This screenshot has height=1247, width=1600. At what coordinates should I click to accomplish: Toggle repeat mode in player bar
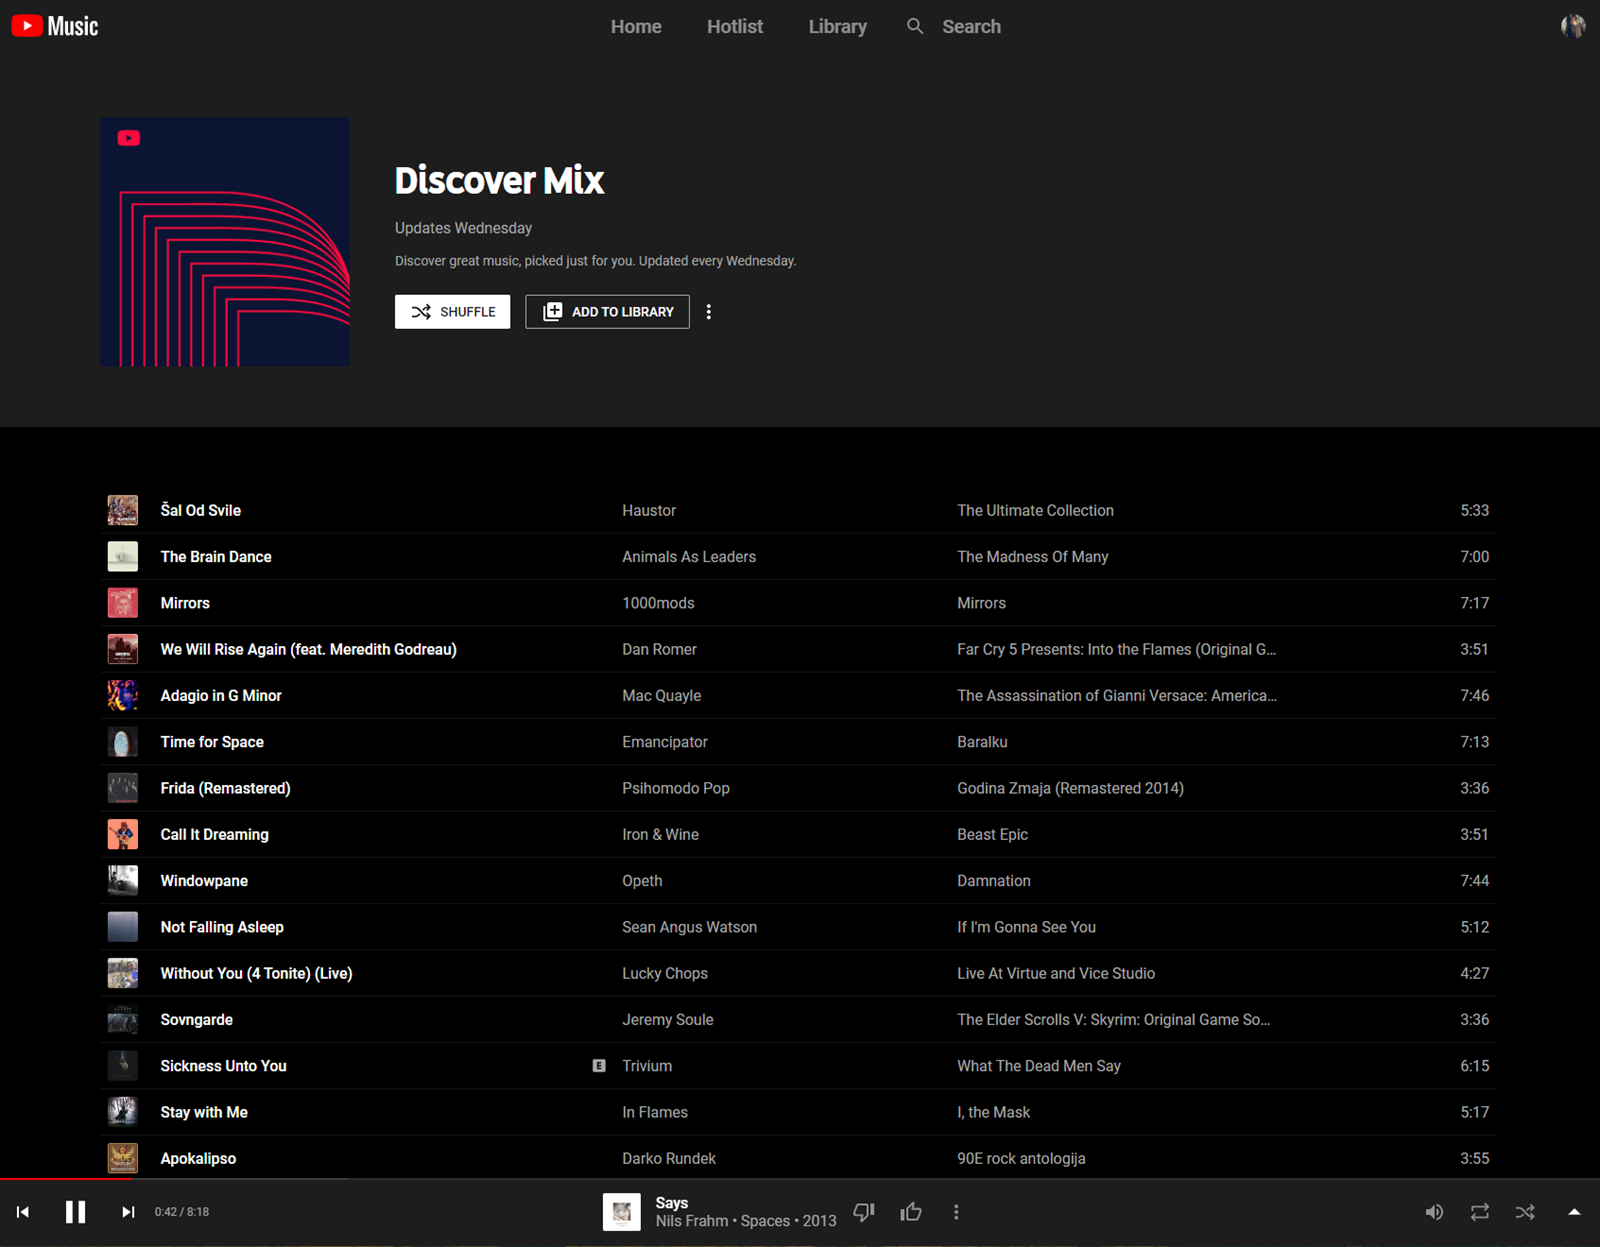1480,1212
